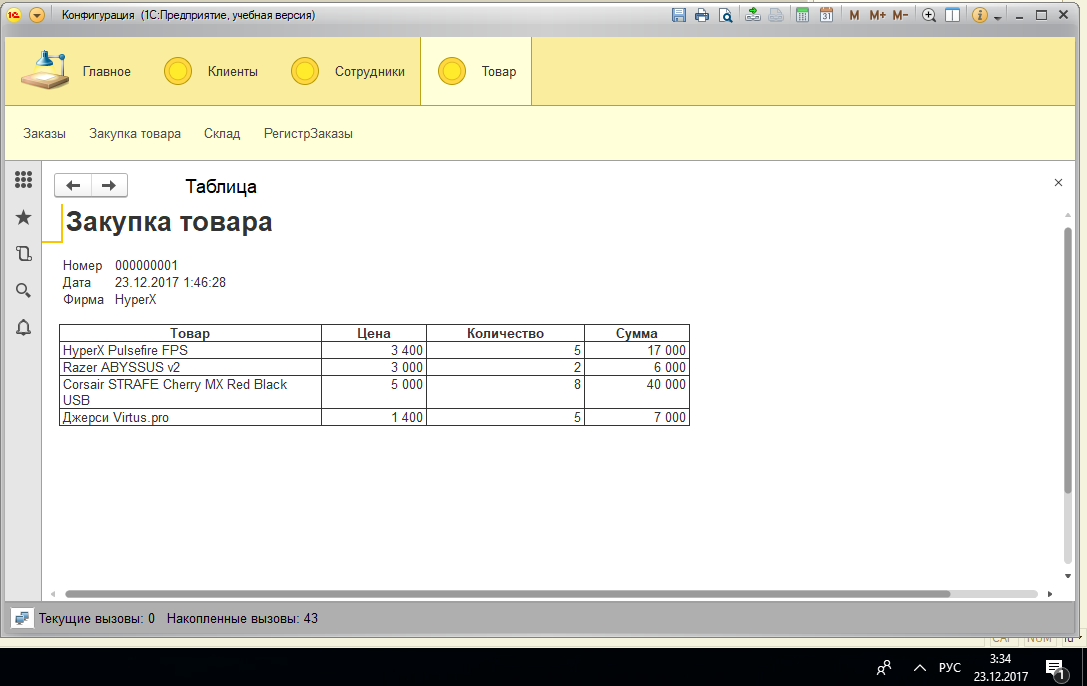Open Windows Action Center notification icon
The width and height of the screenshot is (1087, 686).
click(x=1055, y=668)
